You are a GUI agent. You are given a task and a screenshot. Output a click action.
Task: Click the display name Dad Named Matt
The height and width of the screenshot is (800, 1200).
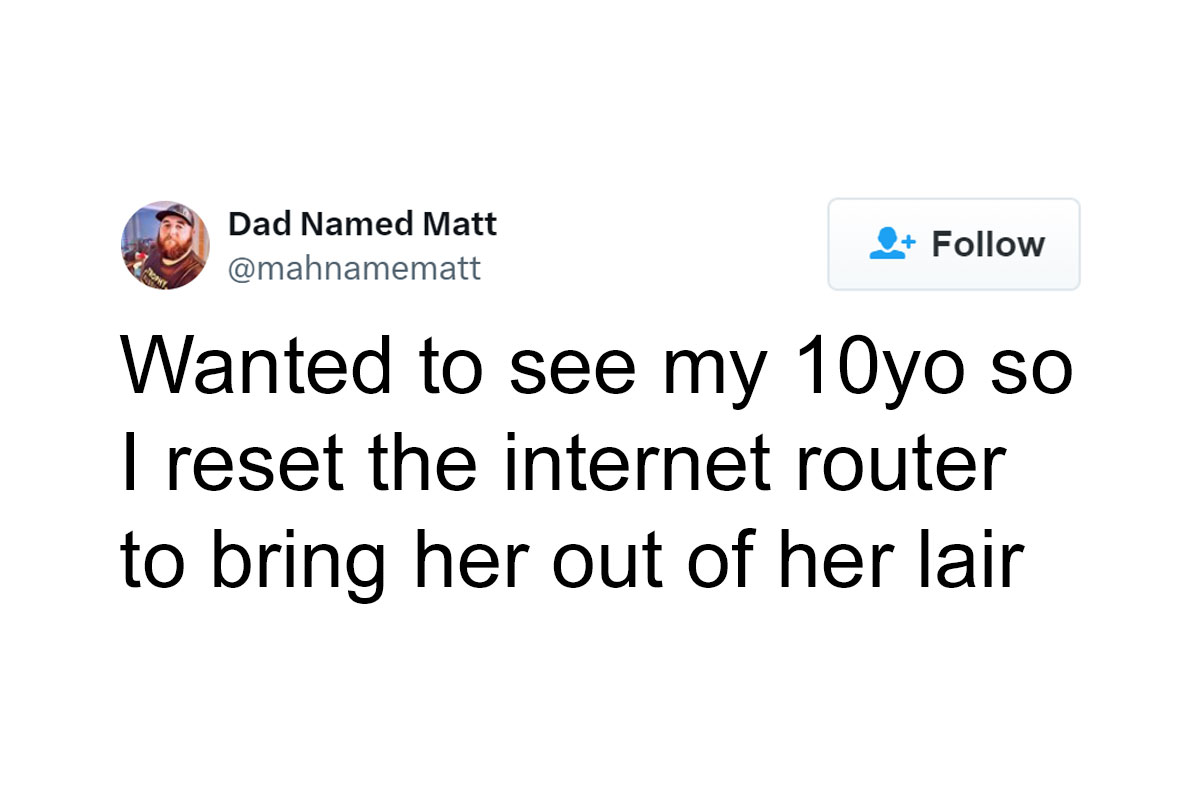(362, 224)
